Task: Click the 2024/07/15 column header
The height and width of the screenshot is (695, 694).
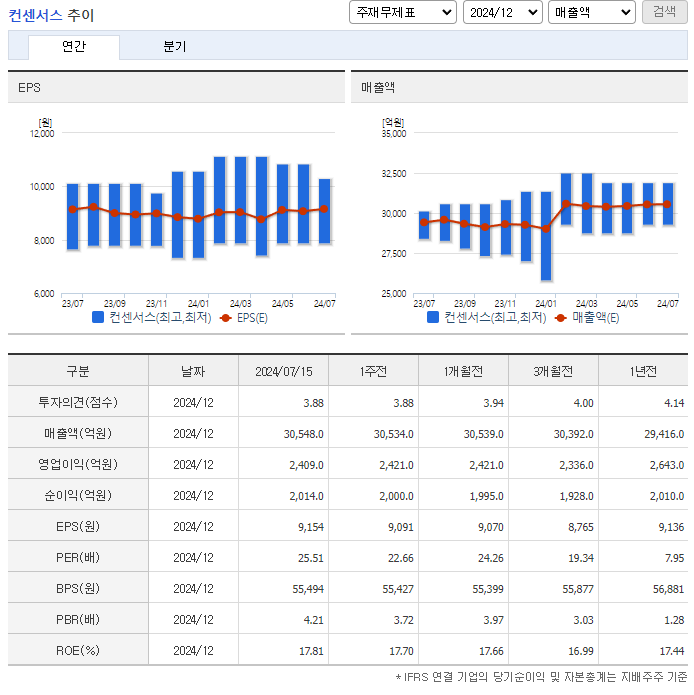Action: 284,371
